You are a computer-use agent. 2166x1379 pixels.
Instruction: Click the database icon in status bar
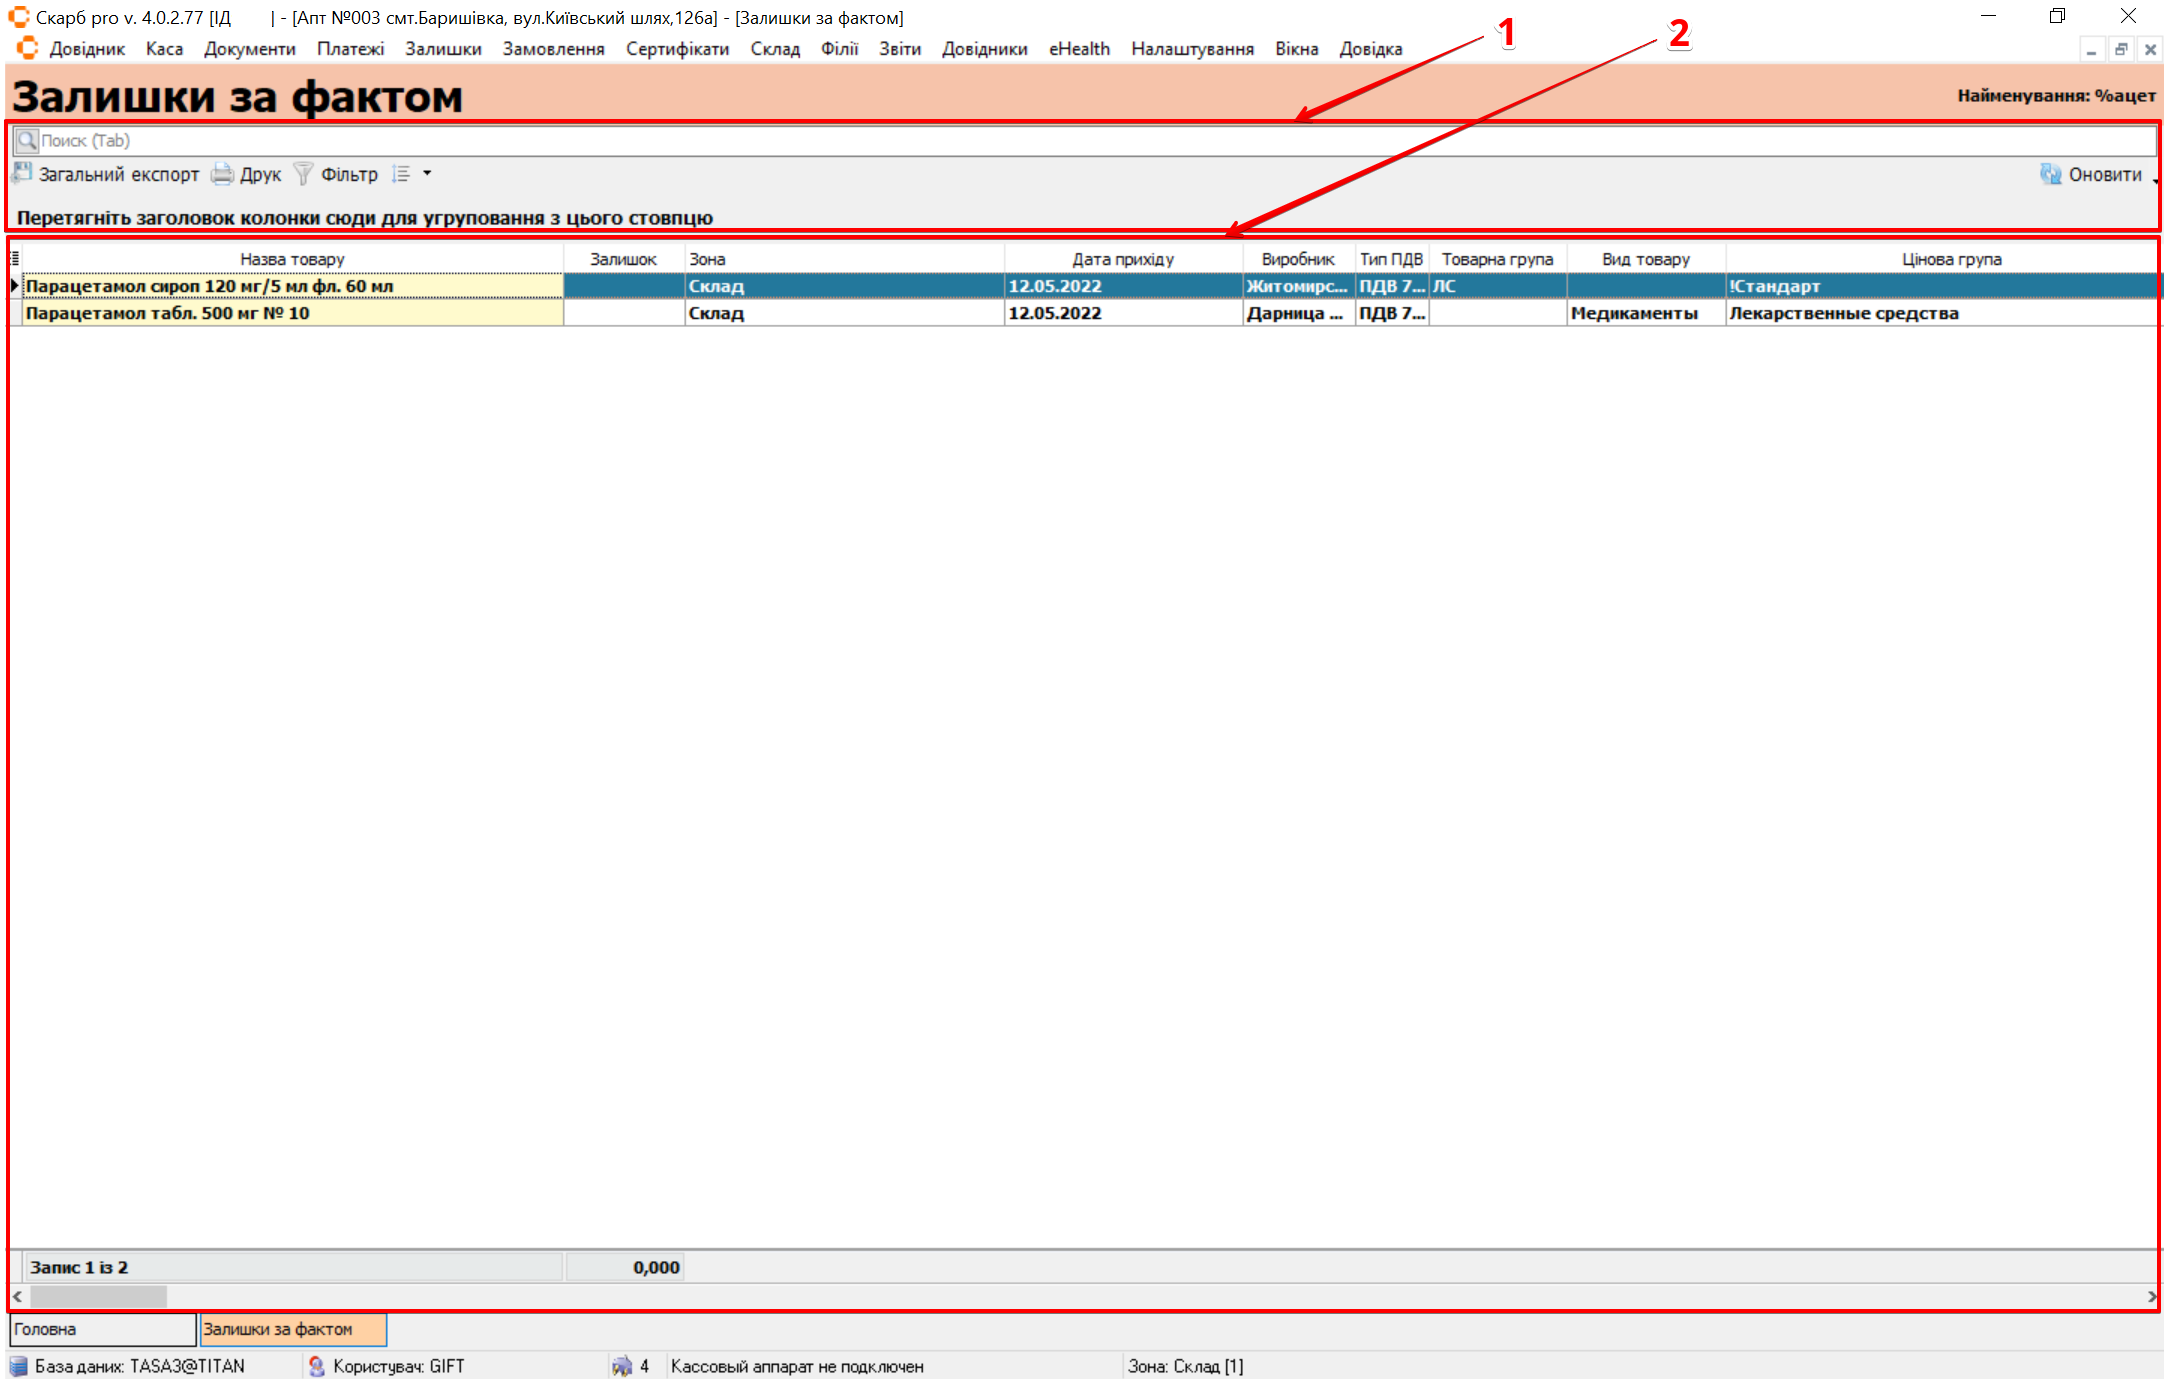pos(19,1366)
